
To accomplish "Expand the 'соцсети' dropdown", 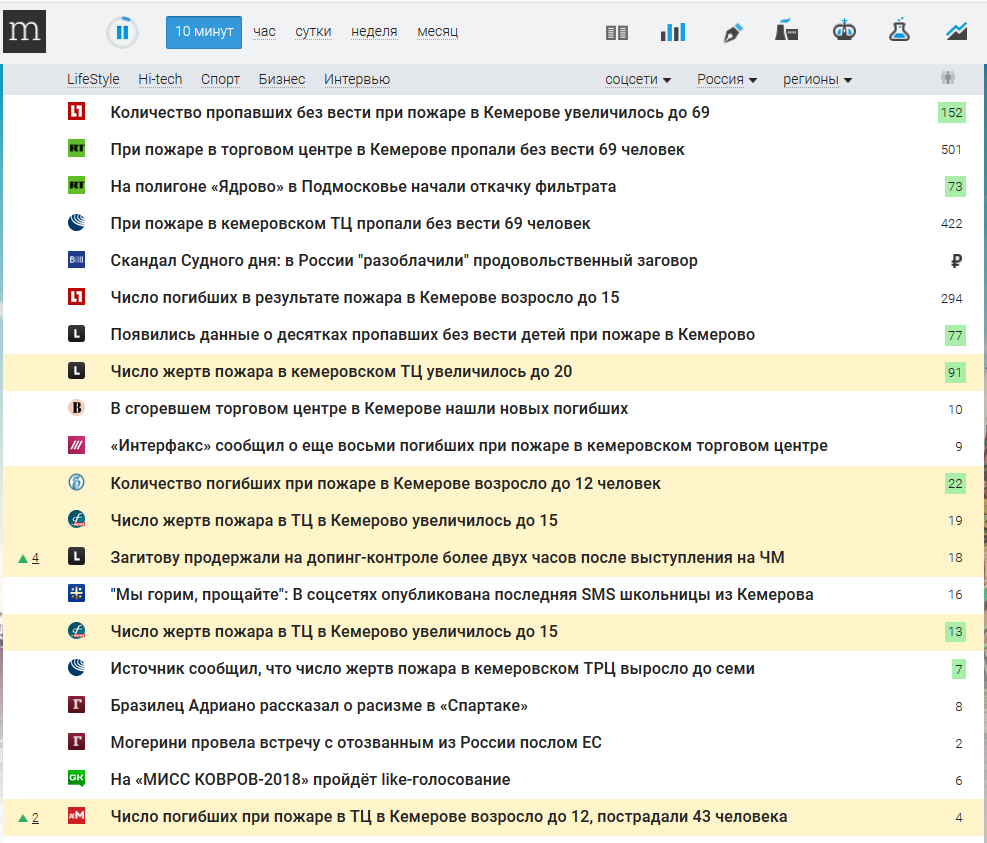I will tap(638, 79).
